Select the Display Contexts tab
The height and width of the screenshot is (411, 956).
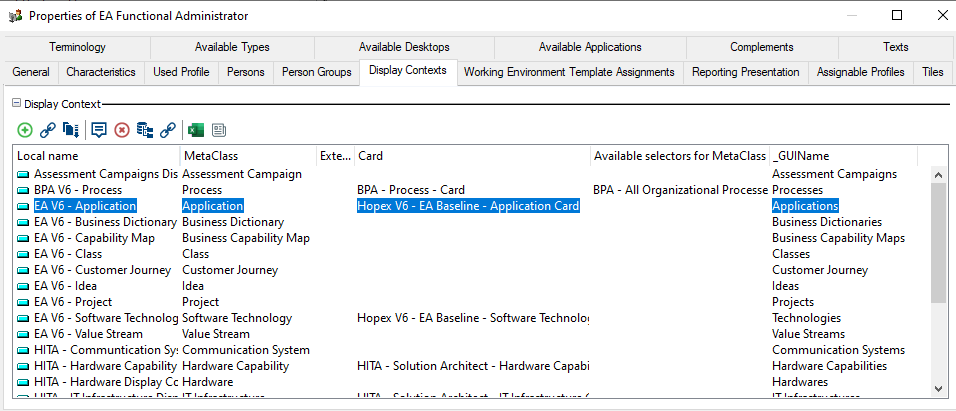click(x=408, y=71)
